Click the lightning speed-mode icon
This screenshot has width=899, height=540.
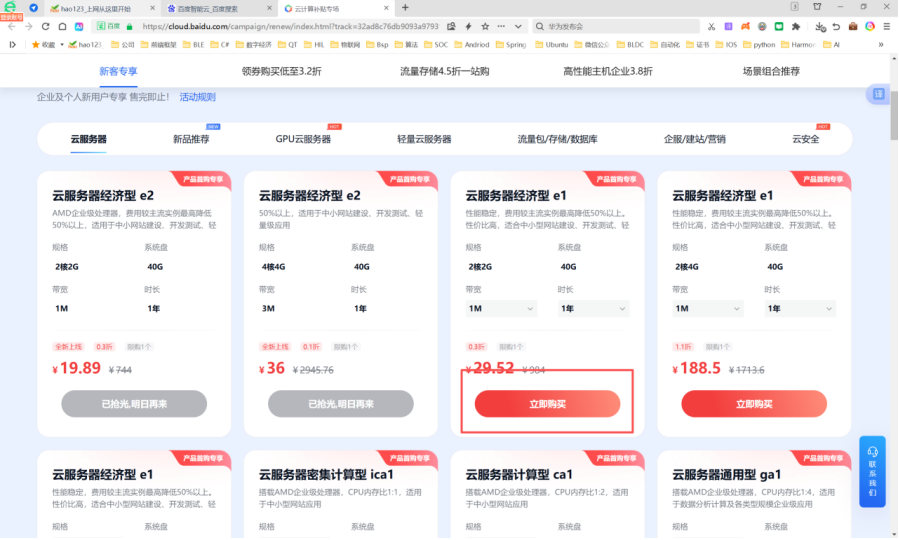468,26
